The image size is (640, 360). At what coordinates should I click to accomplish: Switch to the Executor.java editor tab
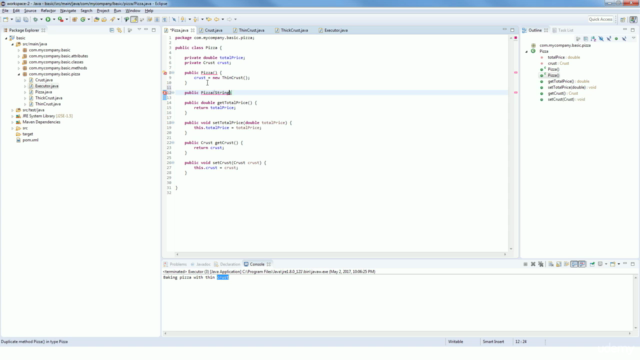click(x=336, y=30)
